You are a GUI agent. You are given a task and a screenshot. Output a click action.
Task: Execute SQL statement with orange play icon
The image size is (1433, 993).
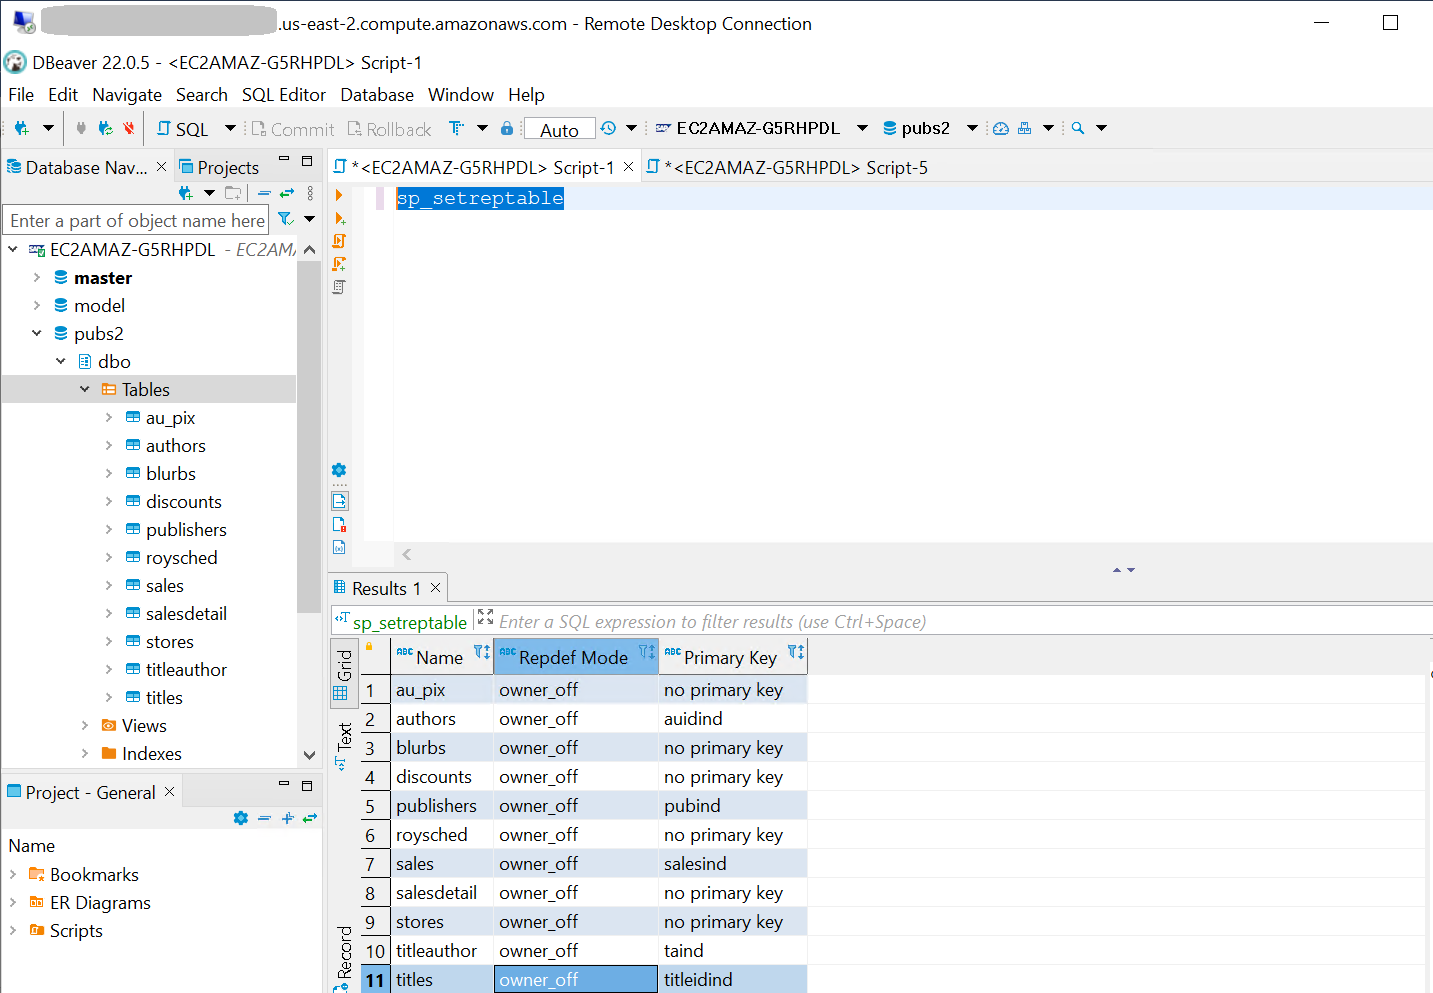(339, 195)
